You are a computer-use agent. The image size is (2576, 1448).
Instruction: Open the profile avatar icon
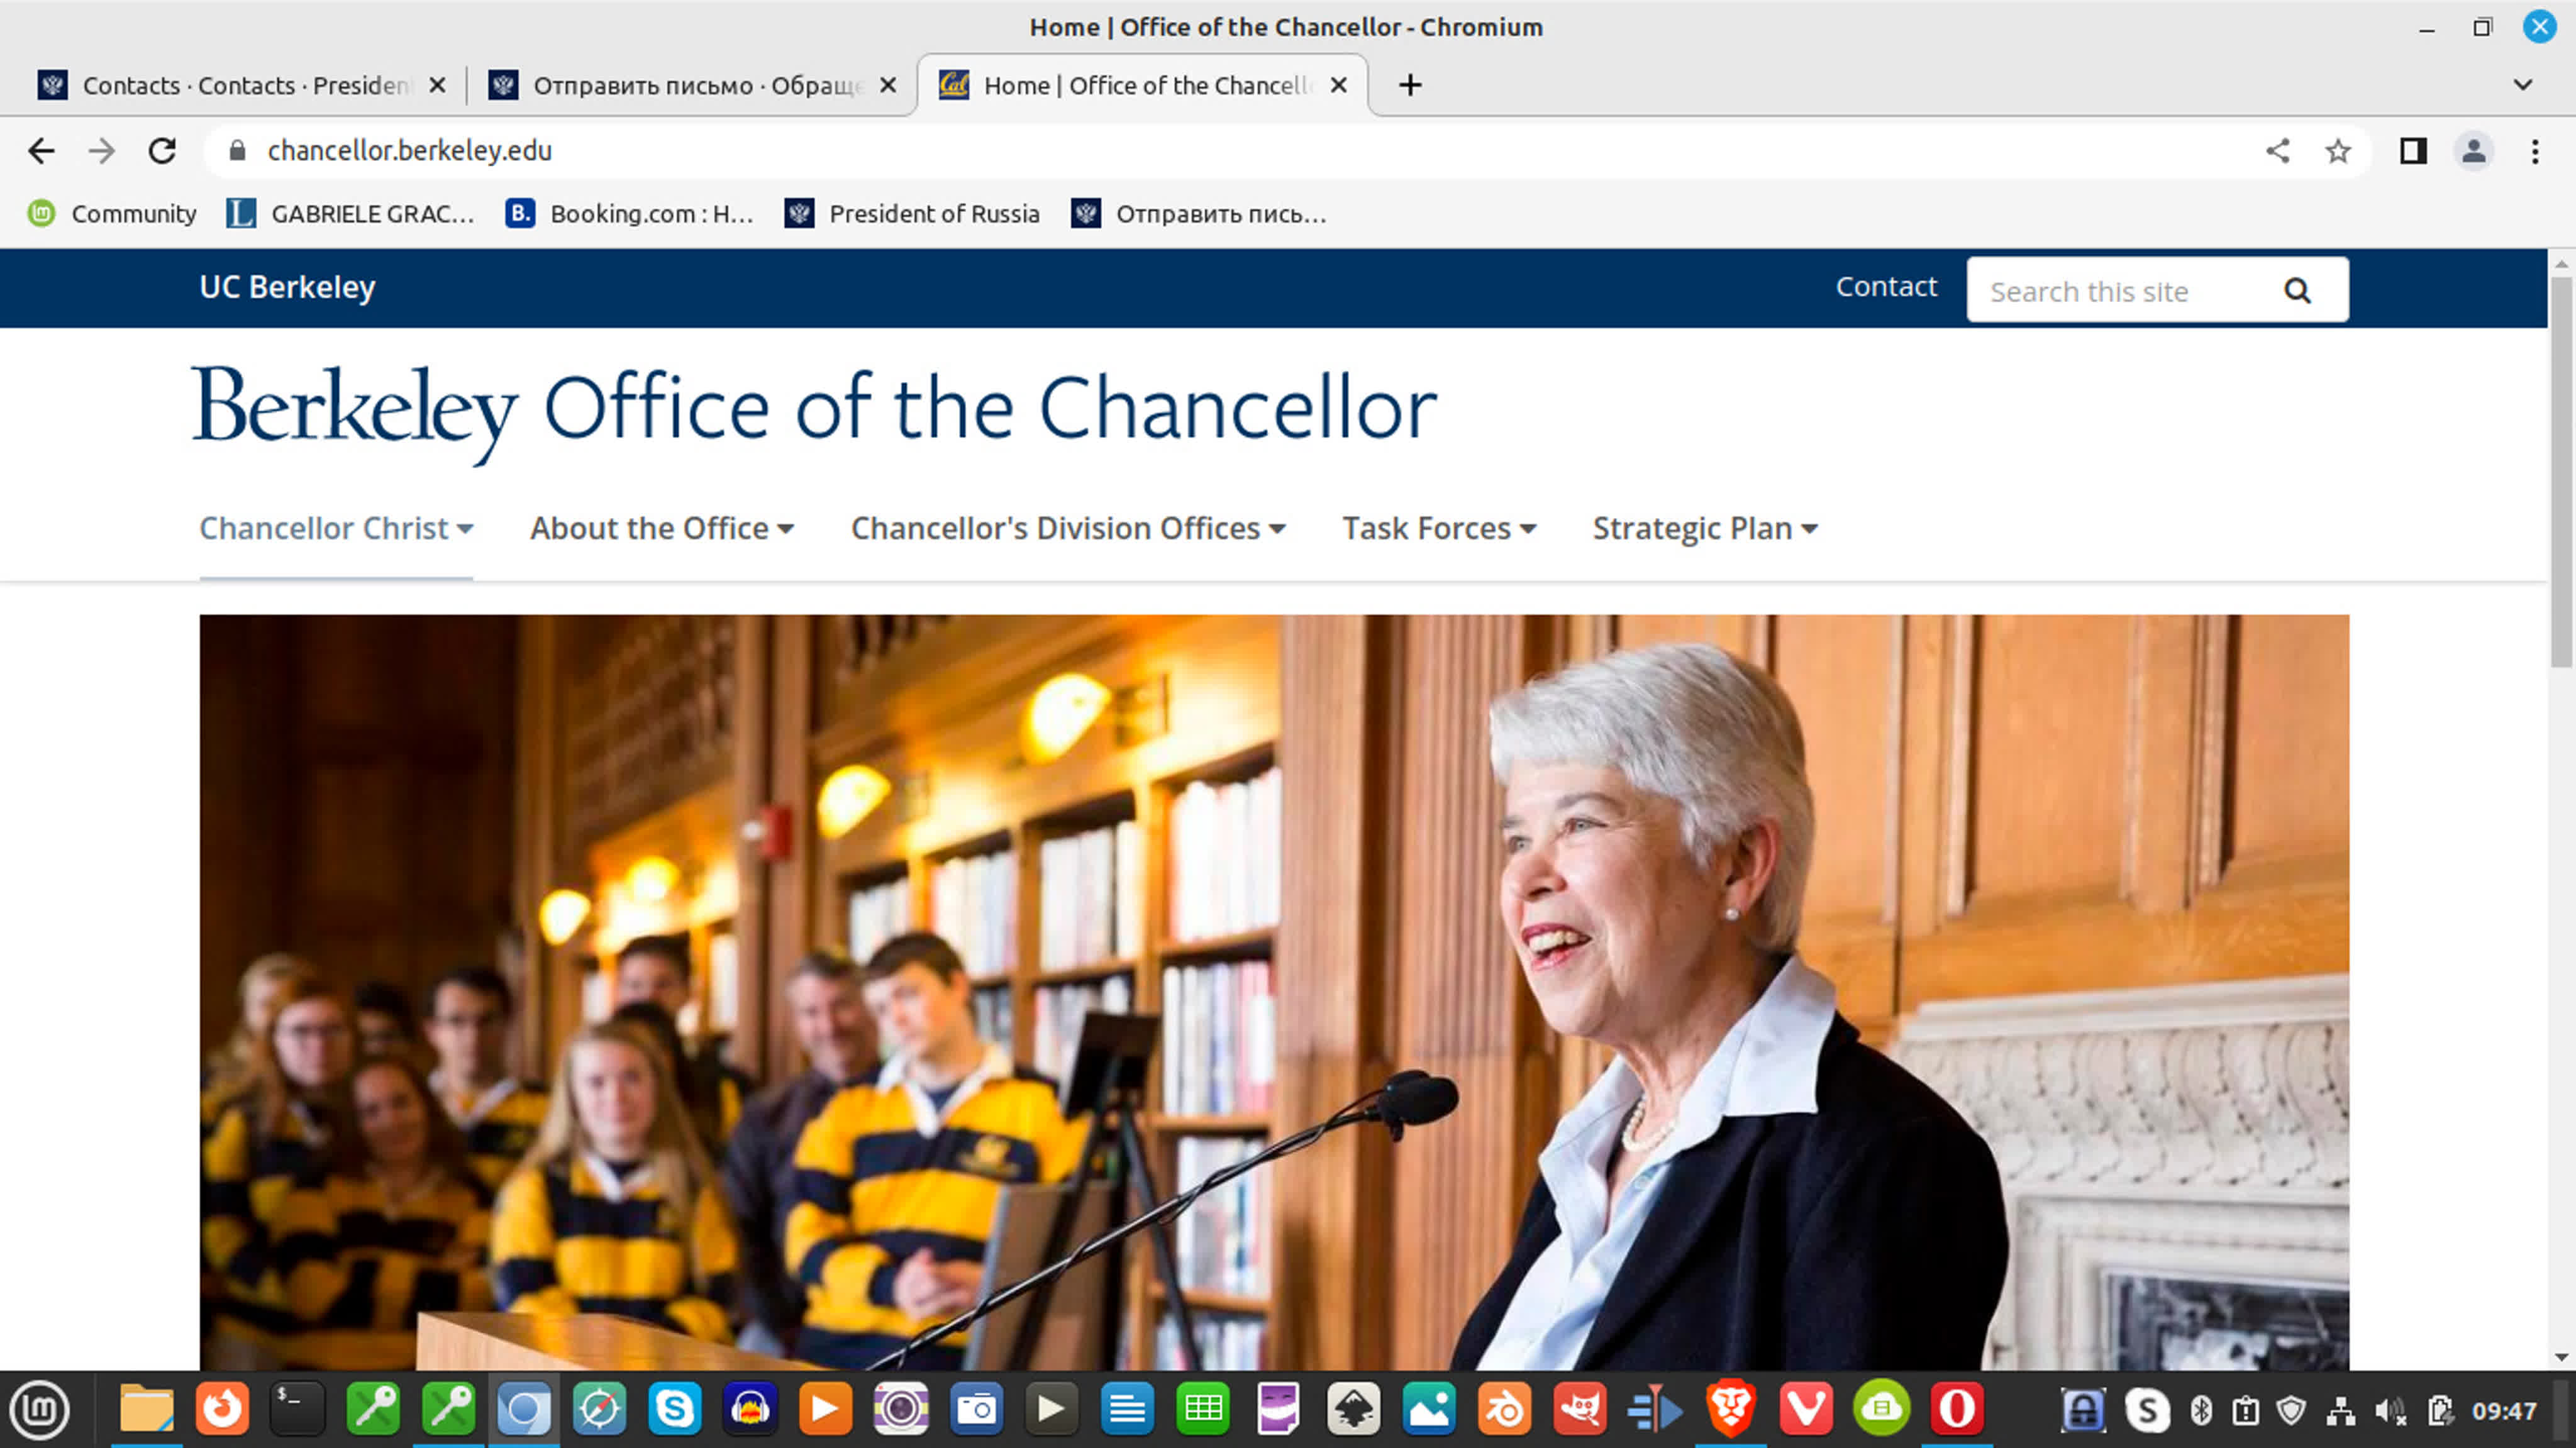(x=2473, y=151)
